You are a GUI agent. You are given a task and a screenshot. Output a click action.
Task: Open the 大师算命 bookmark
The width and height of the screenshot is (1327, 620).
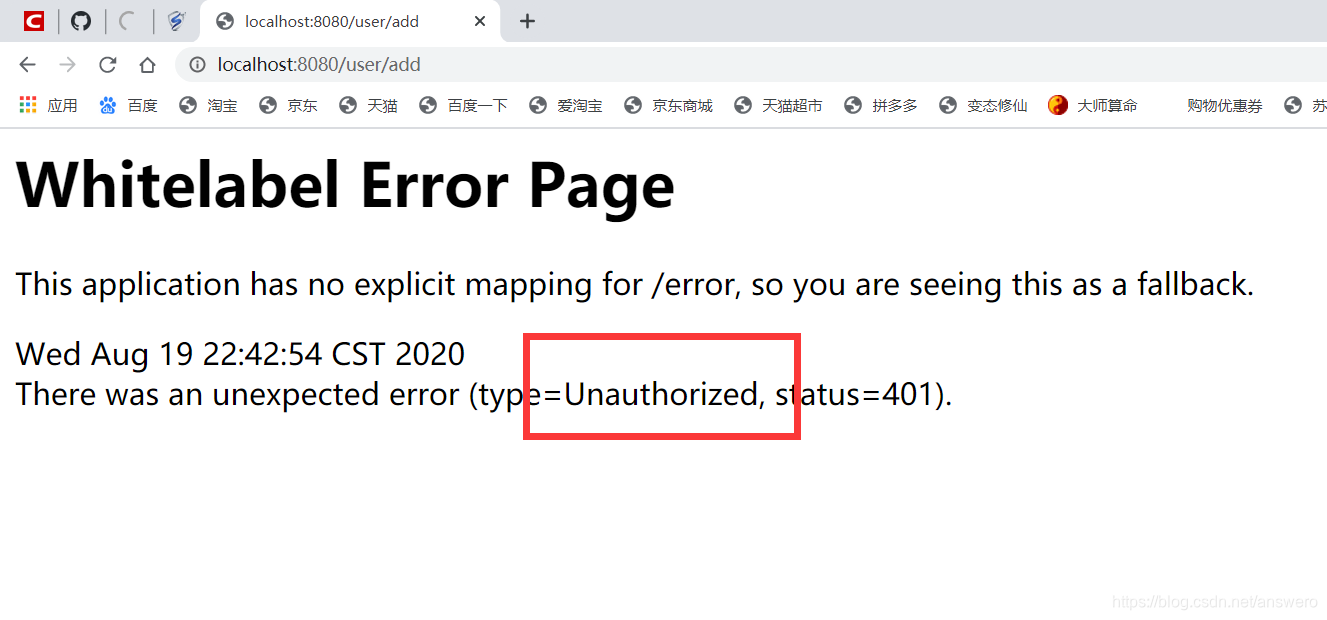coord(1093,105)
